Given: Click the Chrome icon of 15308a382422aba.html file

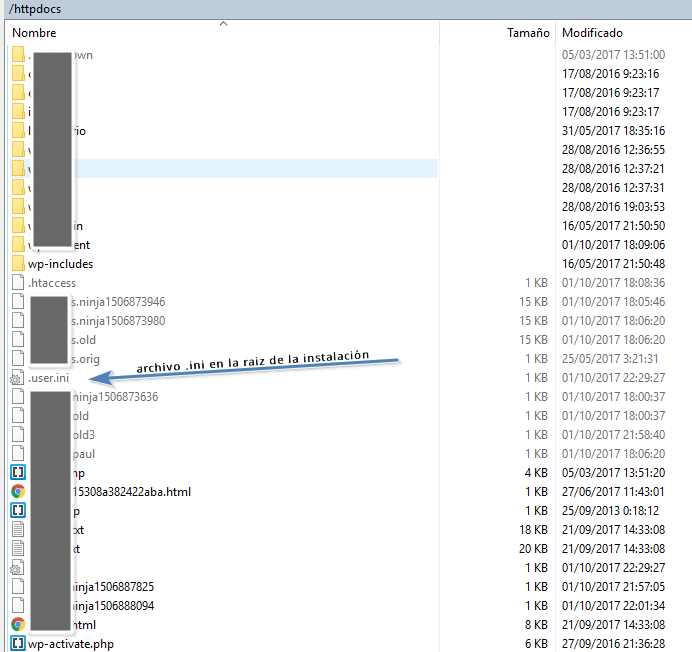Looking at the screenshot, I should click(x=18, y=491).
